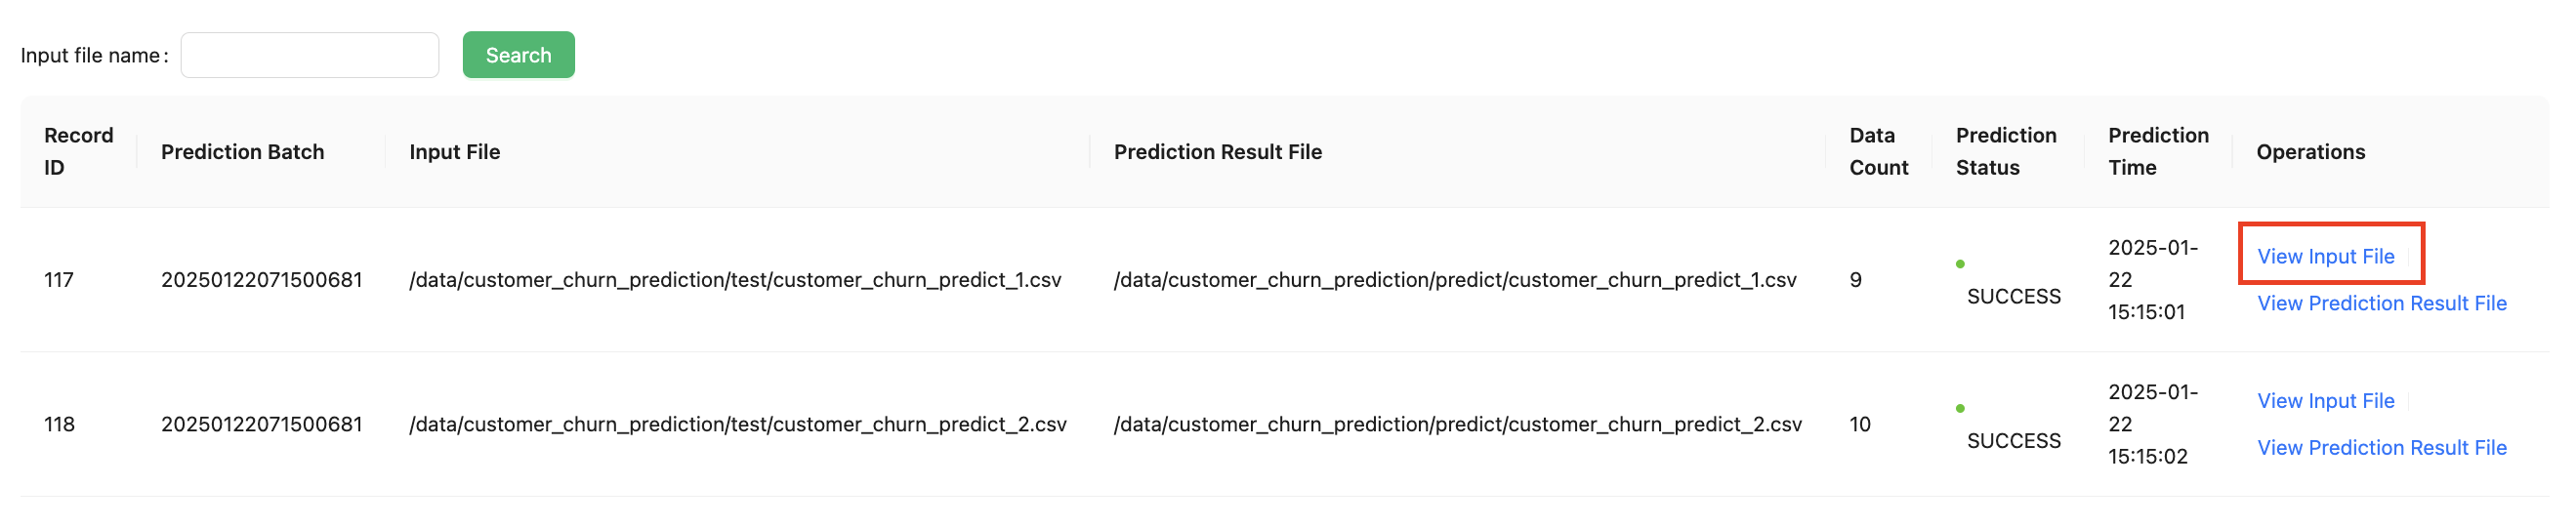Open View Prediction Result File for record 117
Viewport: 2576px width, 527px height.
(2381, 303)
